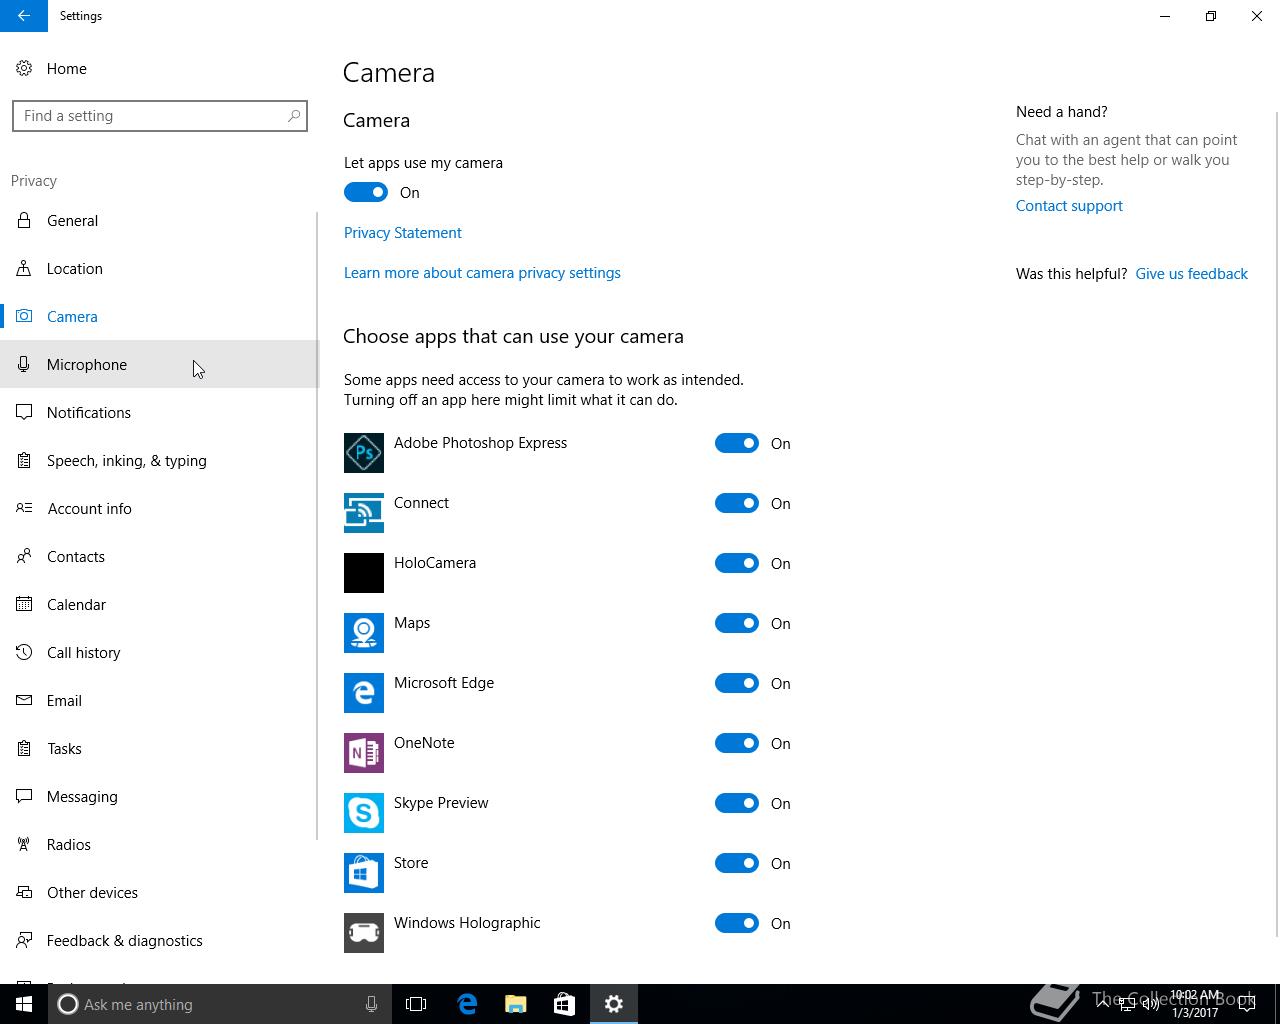Open Feedback & diagnostics page
Viewport: 1280px width, 1024px height.
159,941
